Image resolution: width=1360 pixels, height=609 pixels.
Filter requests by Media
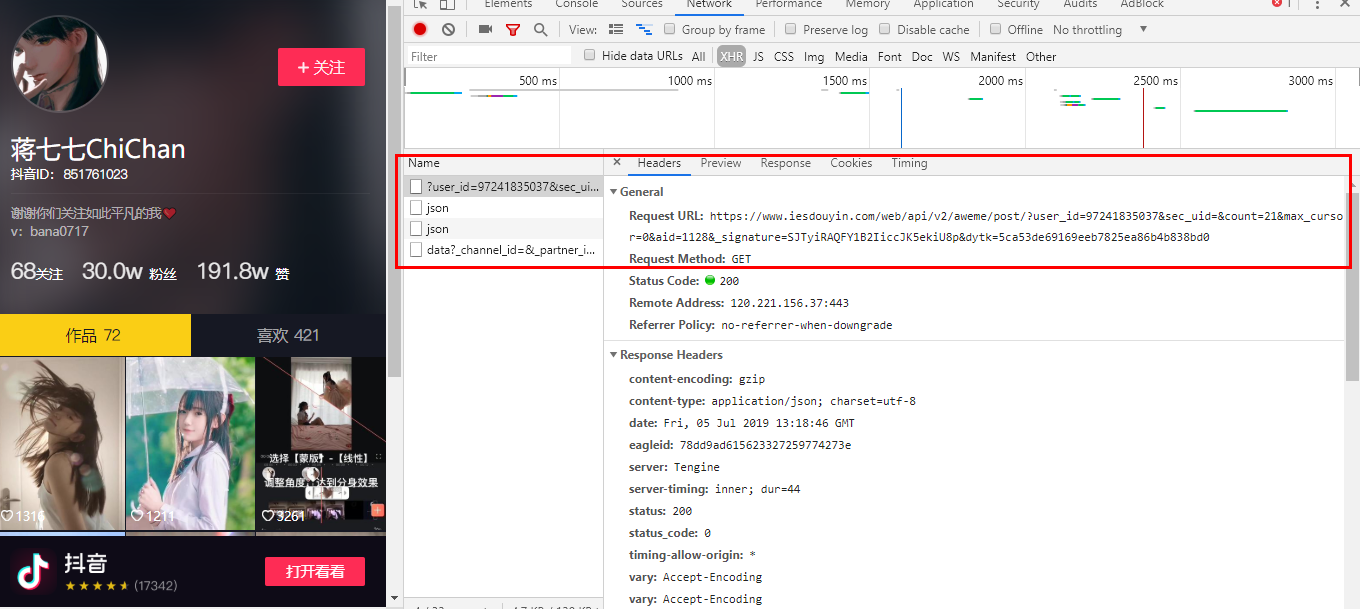coord(851,57)
